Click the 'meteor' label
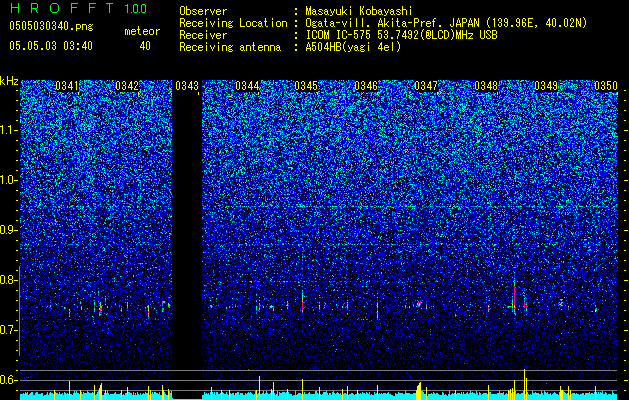The image size is (629, 400). 142,31
